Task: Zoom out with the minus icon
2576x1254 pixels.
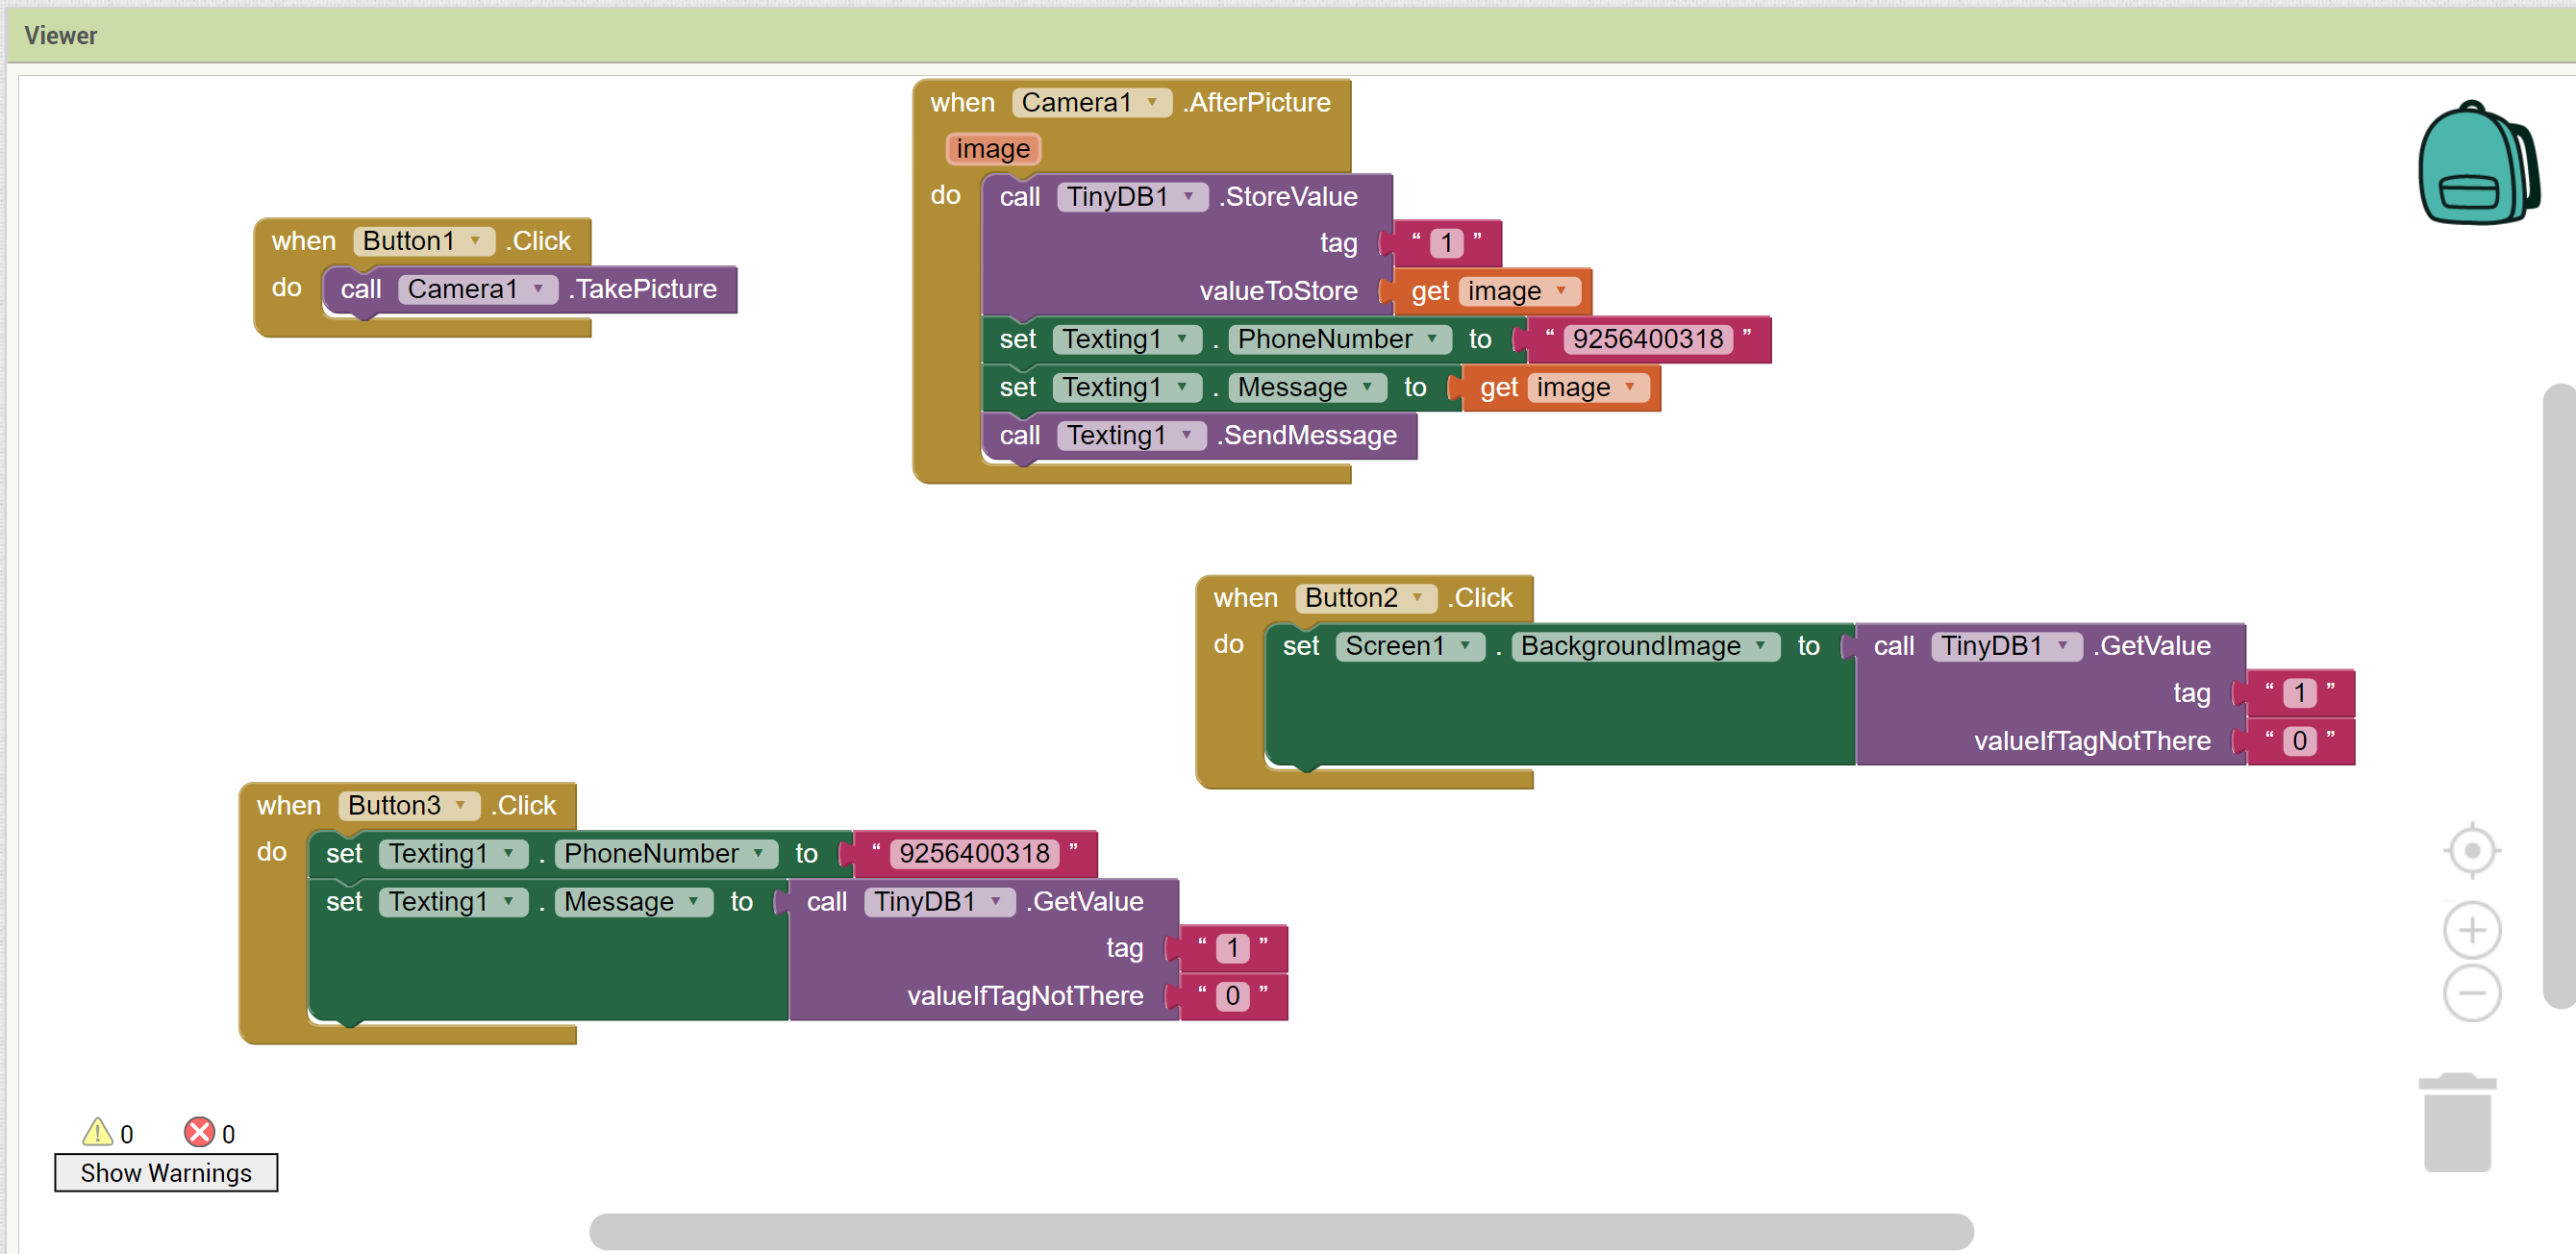Action: (x=2471, y=993)
